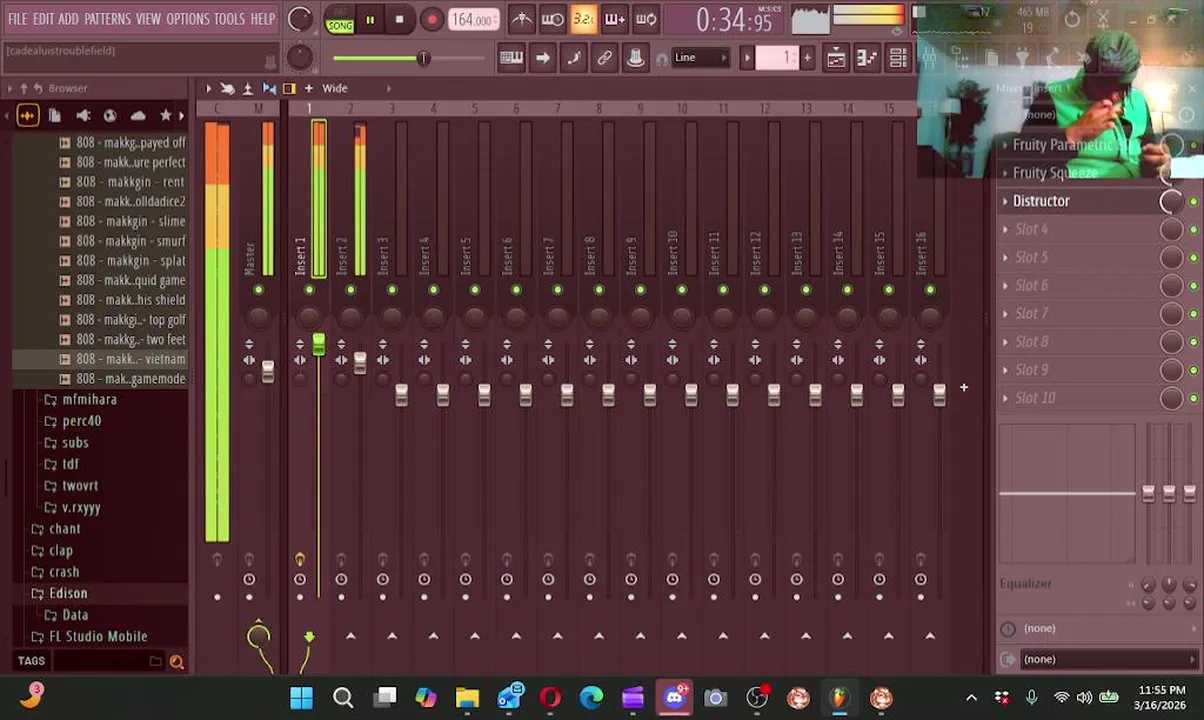Viewport: 1204px width, 720px height.
Task: Enable typing keyboard to piano
Action: click(x=511, y=58)
